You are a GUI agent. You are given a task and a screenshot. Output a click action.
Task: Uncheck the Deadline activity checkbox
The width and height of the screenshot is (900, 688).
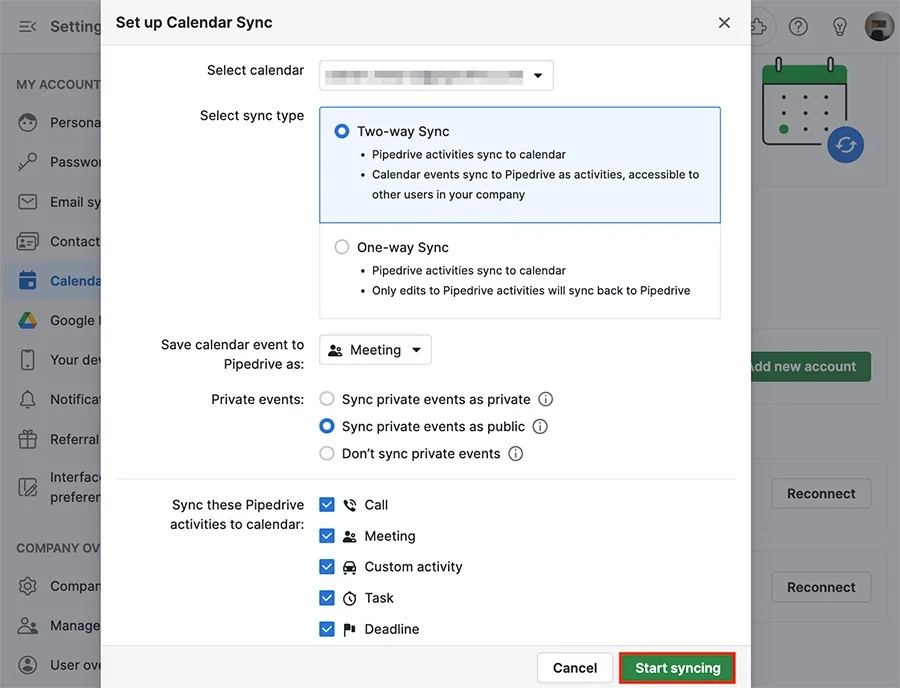(327, 629)
